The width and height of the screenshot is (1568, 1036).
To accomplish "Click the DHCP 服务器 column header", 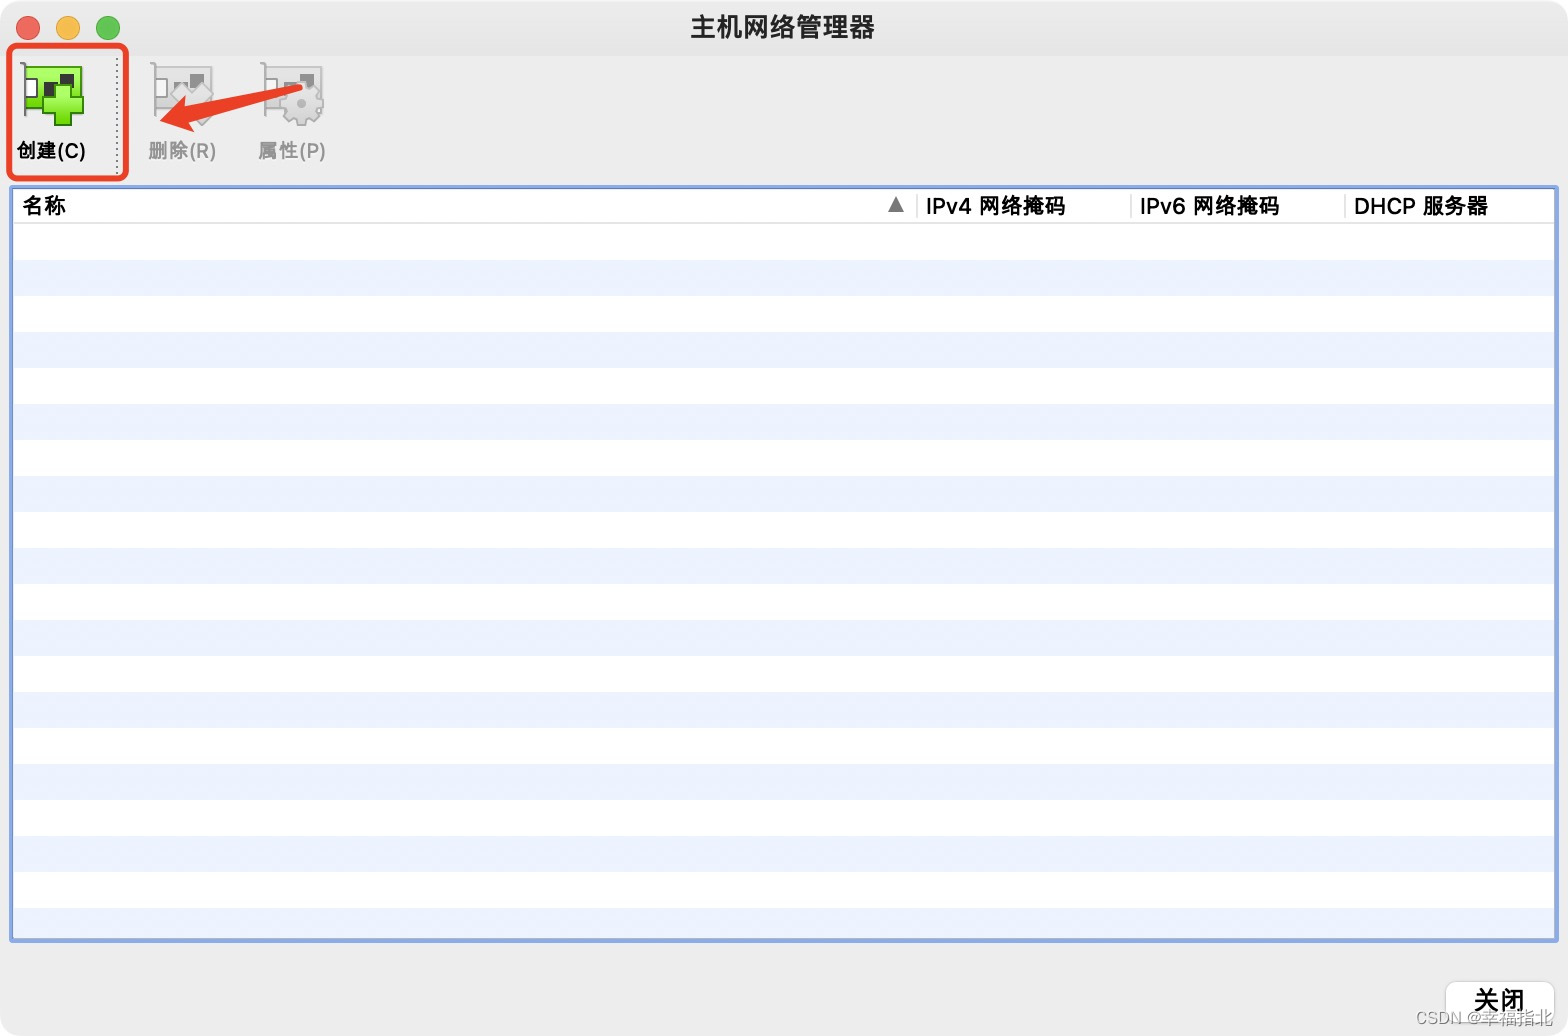I will (x=1449, y=206).
